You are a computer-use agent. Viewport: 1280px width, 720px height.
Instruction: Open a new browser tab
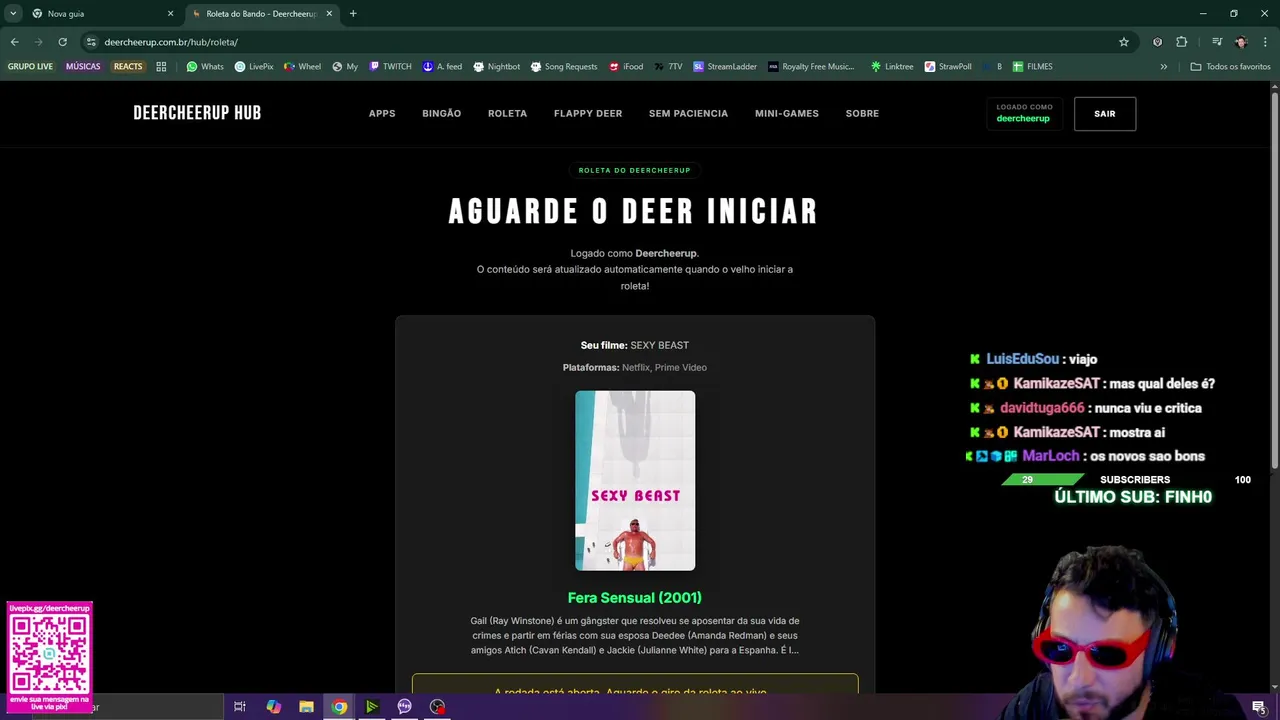pos(353,14)
